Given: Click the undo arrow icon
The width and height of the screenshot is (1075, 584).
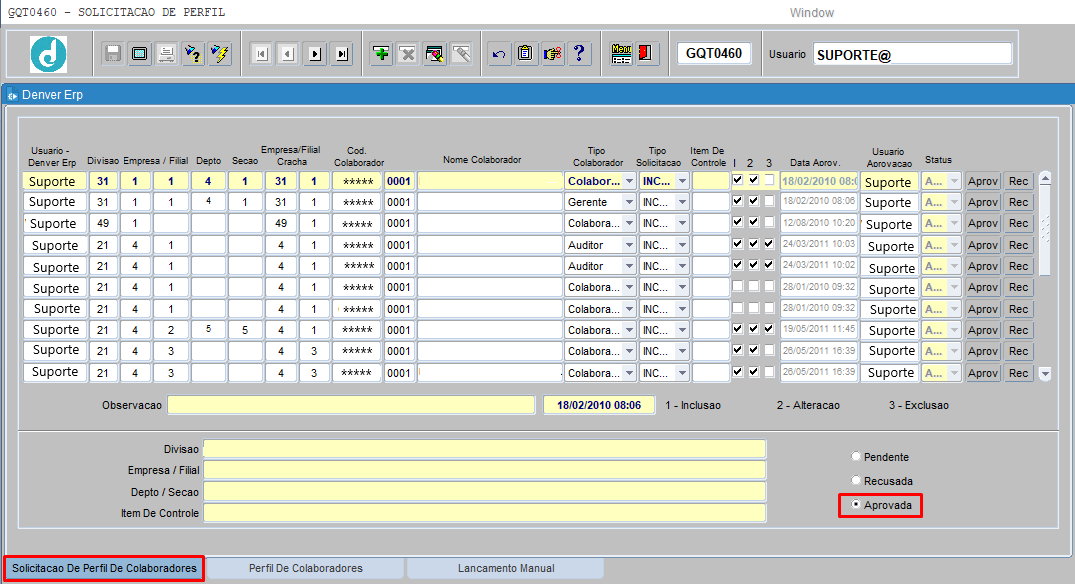Looking at the screenshot, I should (x=499, y=53).
